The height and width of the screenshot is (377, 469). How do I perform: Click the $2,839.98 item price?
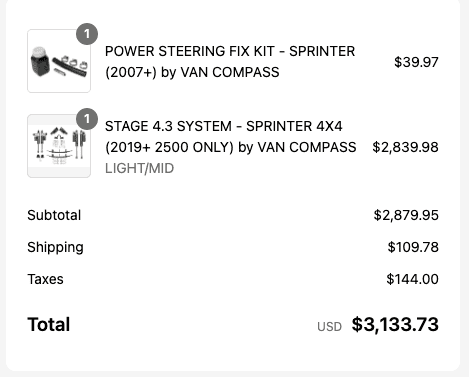coord(405,147)
